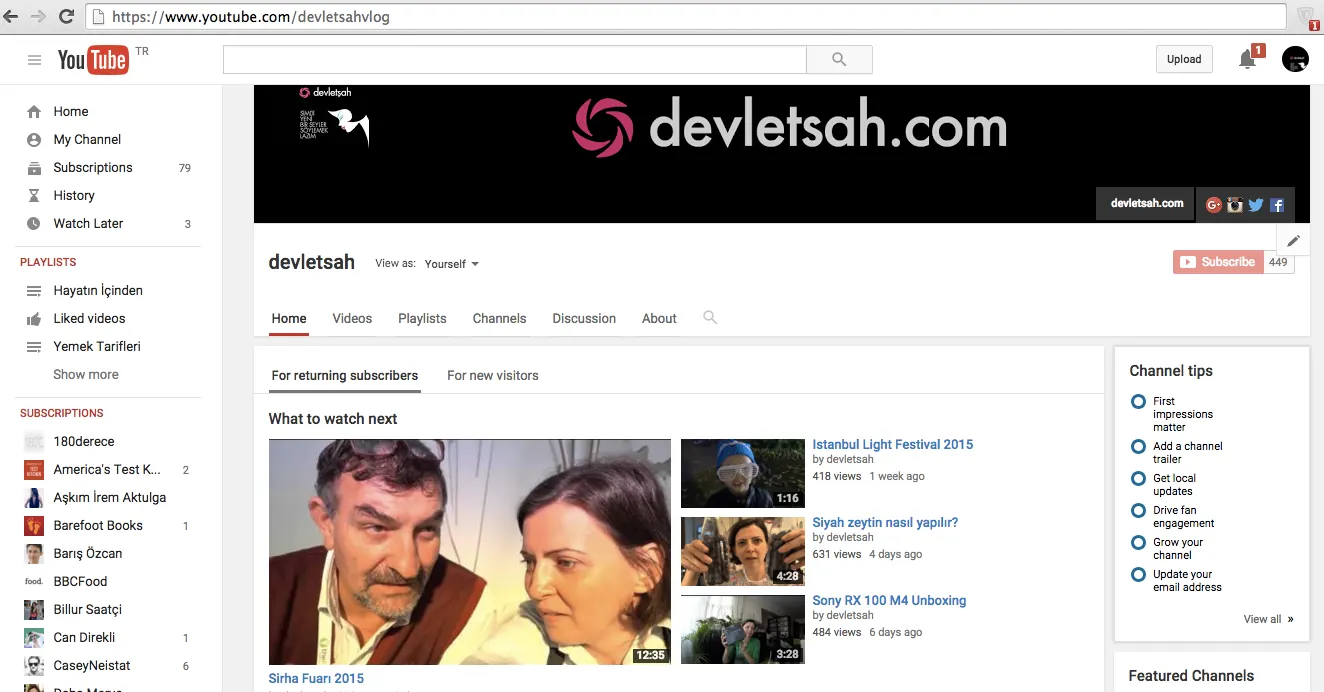This screenshot has height=692, width=1324.
Task: Click the pencil edit channel art icon
Action: 1293,241
